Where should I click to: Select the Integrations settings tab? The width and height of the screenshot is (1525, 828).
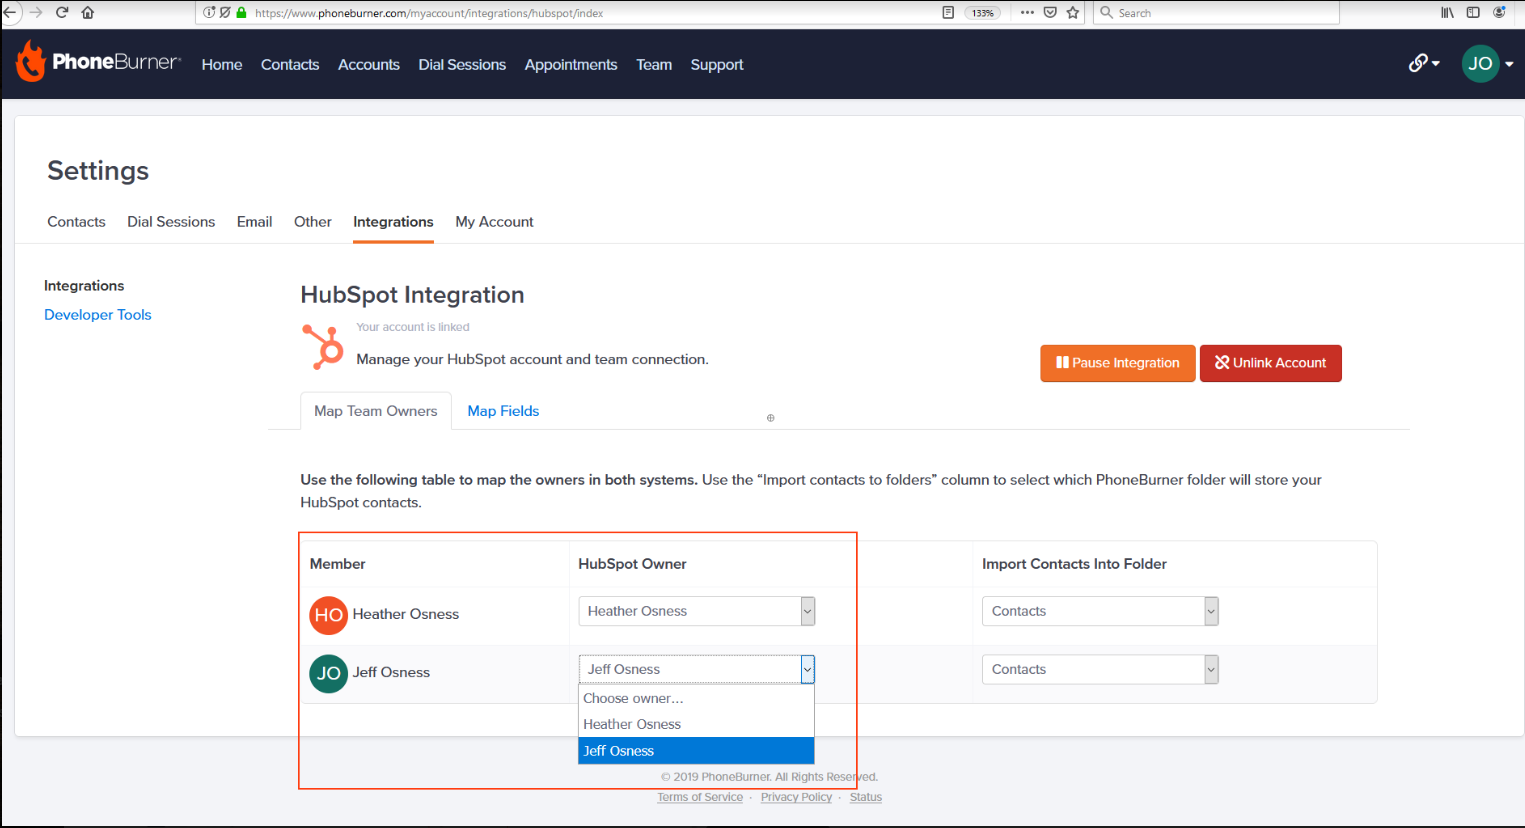point(393,221)
